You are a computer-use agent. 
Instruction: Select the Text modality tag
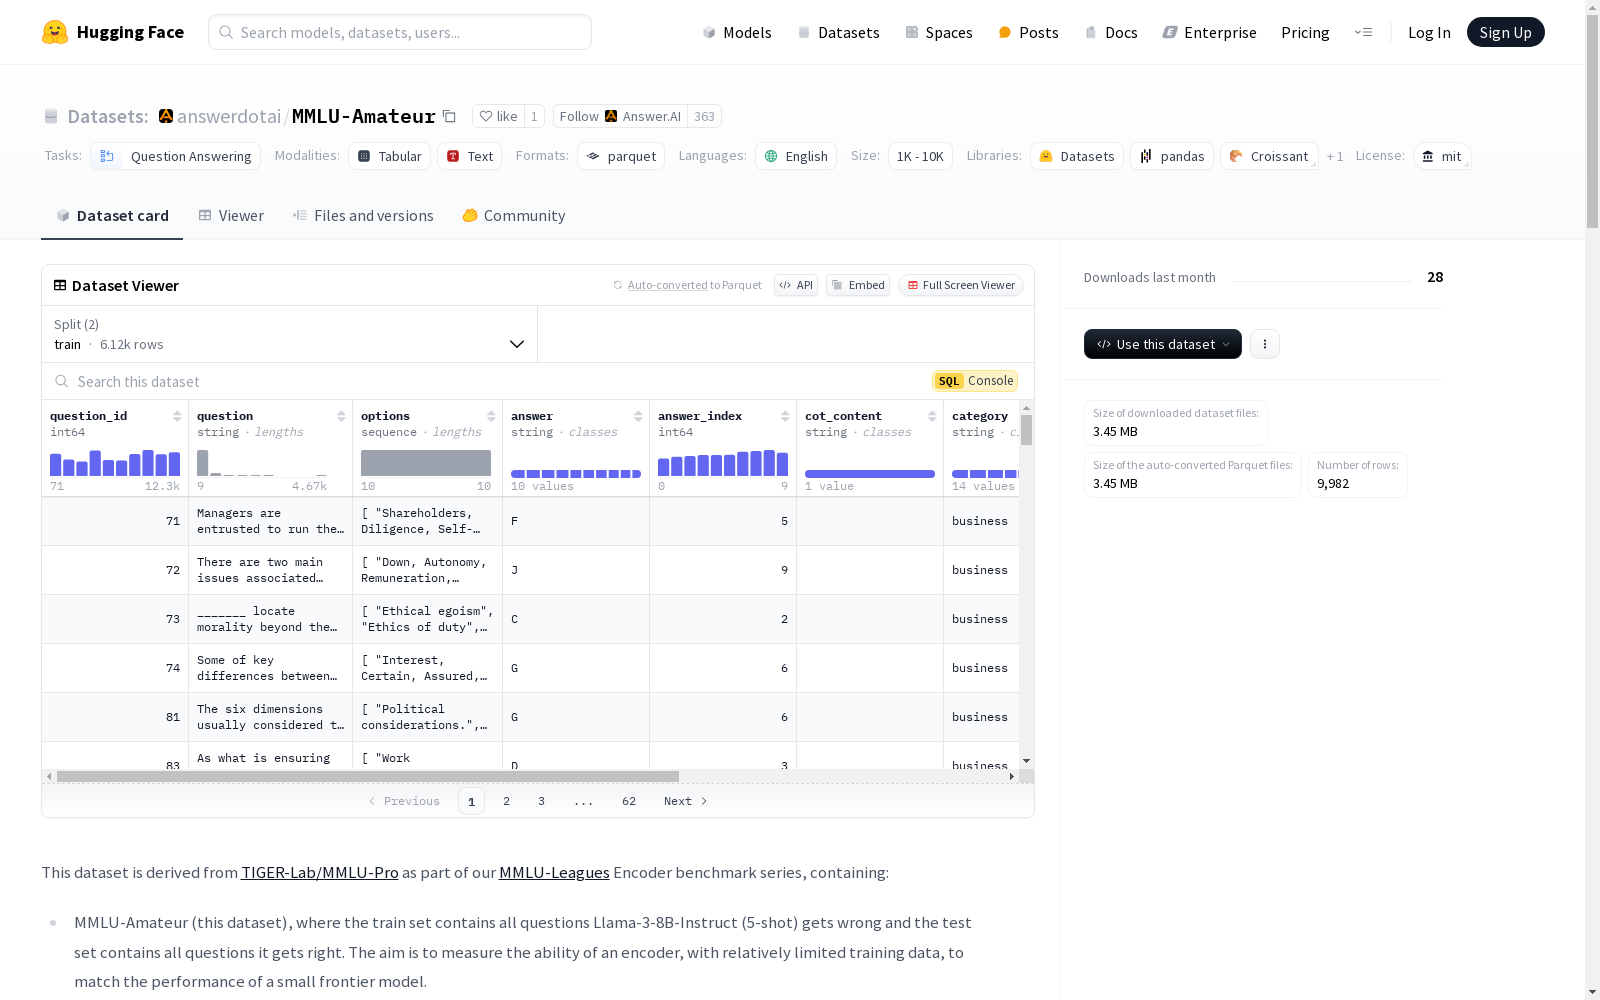click(x=470, y=156)
